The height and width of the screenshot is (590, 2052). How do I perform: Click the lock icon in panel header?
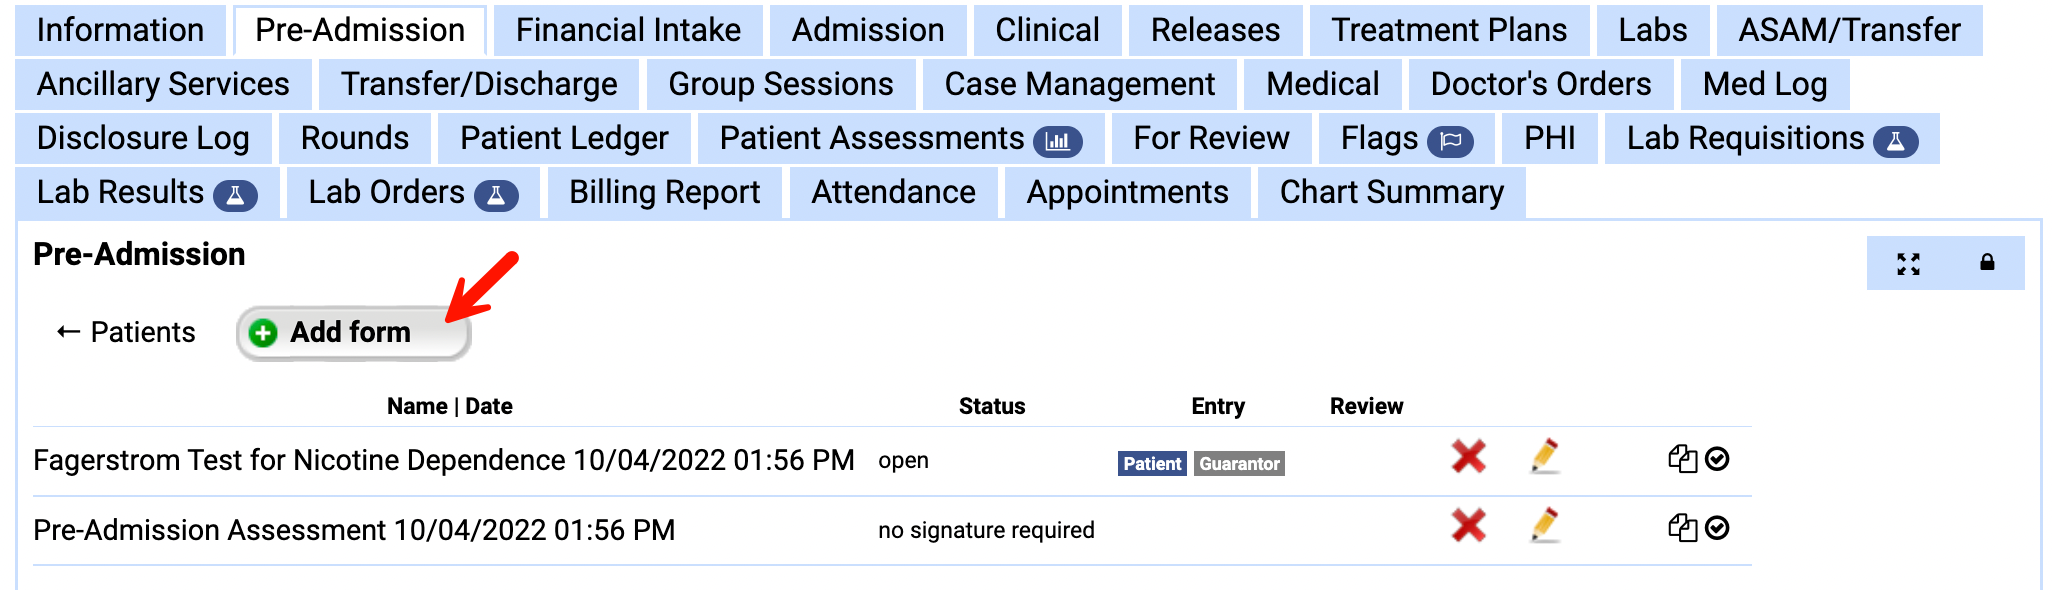(x=1987, y=263)
